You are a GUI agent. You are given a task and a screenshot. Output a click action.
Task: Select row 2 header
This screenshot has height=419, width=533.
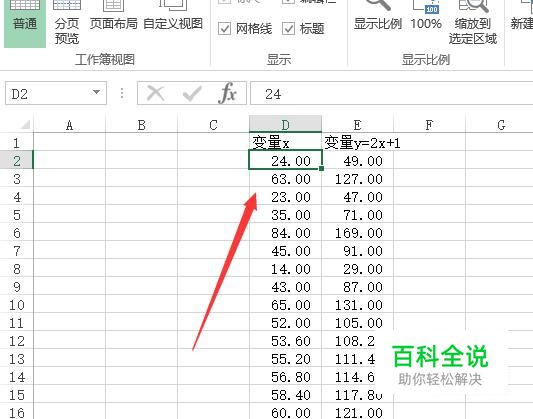[16, 160]
